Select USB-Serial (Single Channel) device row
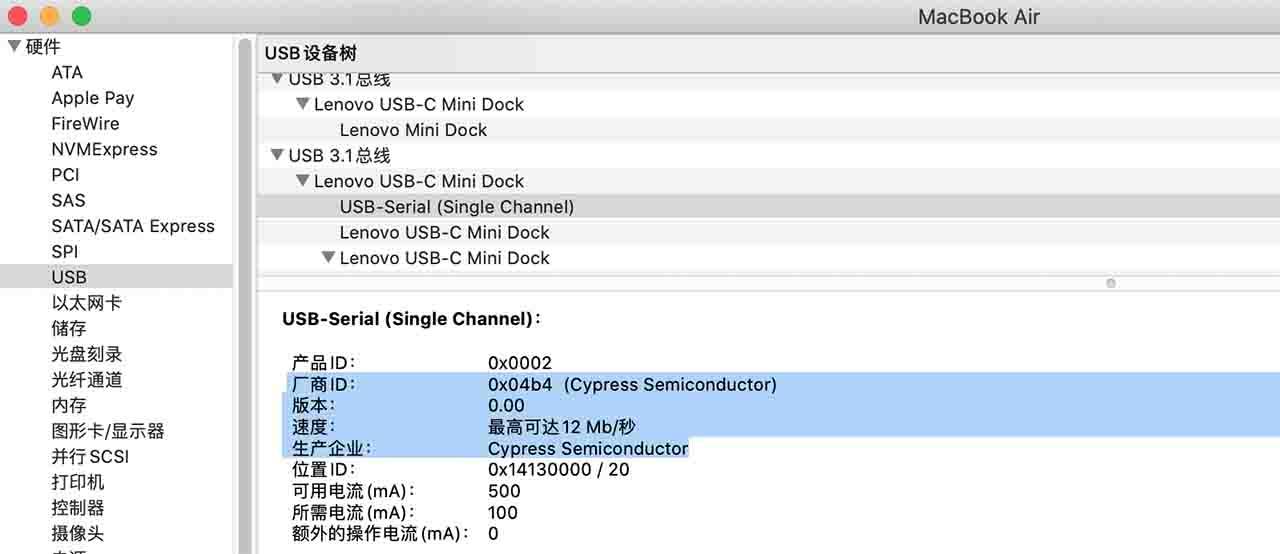 point(456,207)
